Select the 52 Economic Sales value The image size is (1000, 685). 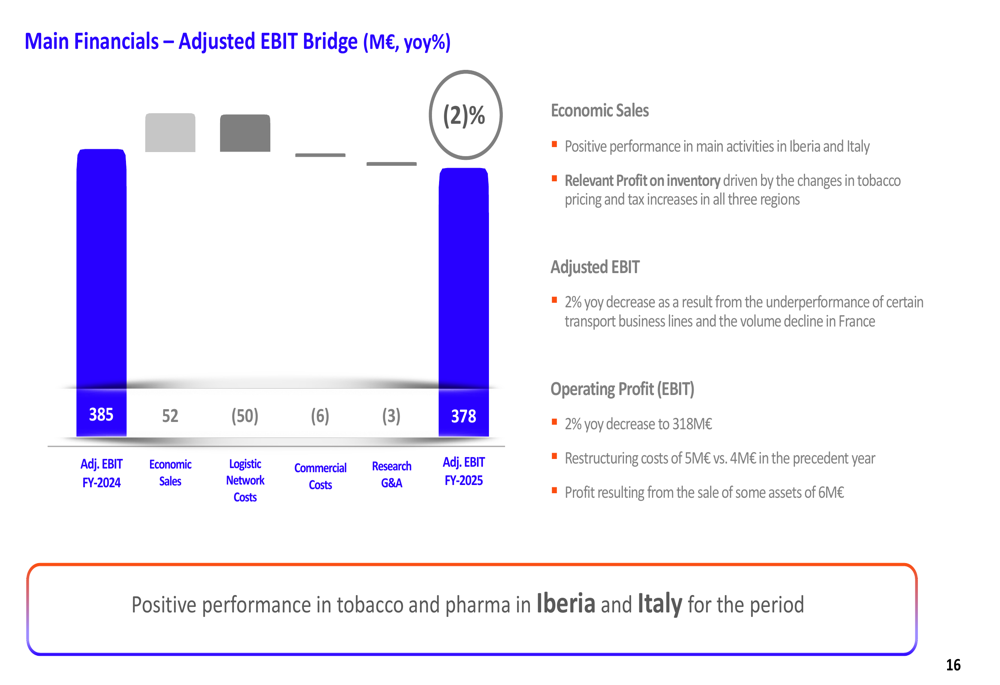click(x=170, y=416)
